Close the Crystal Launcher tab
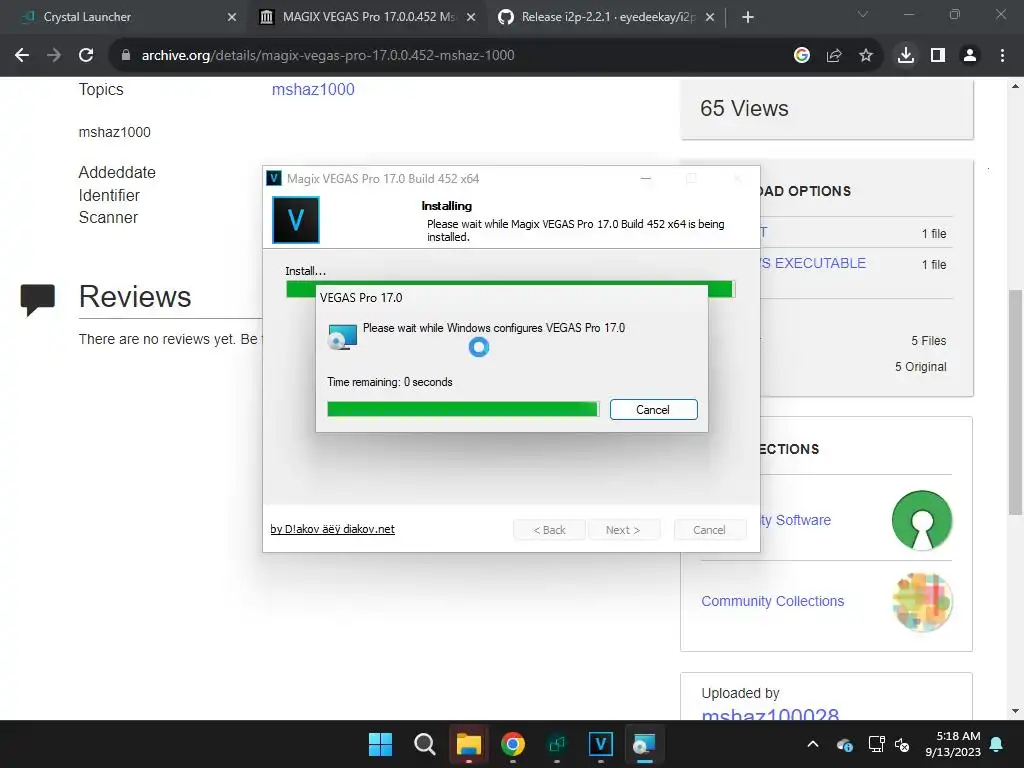The image size is (1024, 768). tap(232, 18)
